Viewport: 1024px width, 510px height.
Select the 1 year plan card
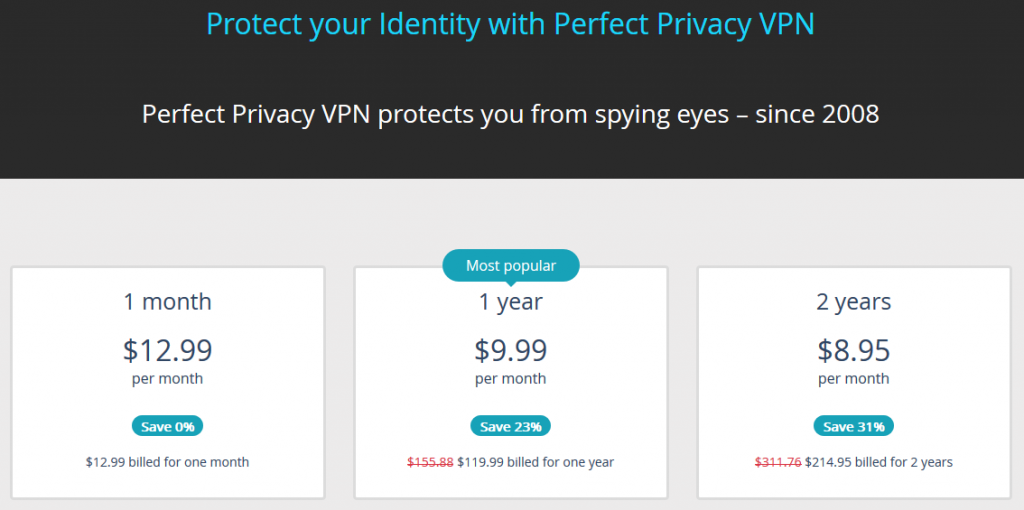(511, 383)
